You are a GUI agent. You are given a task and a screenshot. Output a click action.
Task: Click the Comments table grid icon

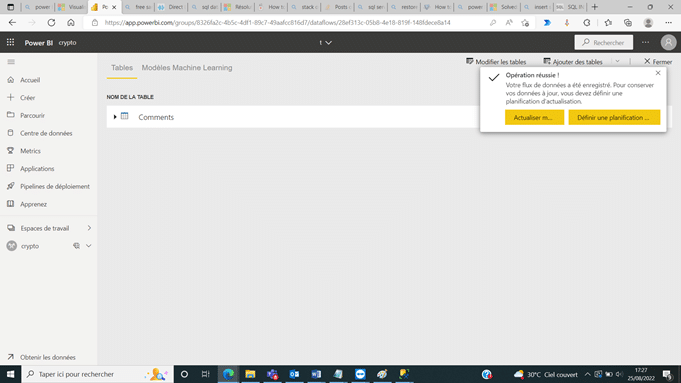pos(125,116)
